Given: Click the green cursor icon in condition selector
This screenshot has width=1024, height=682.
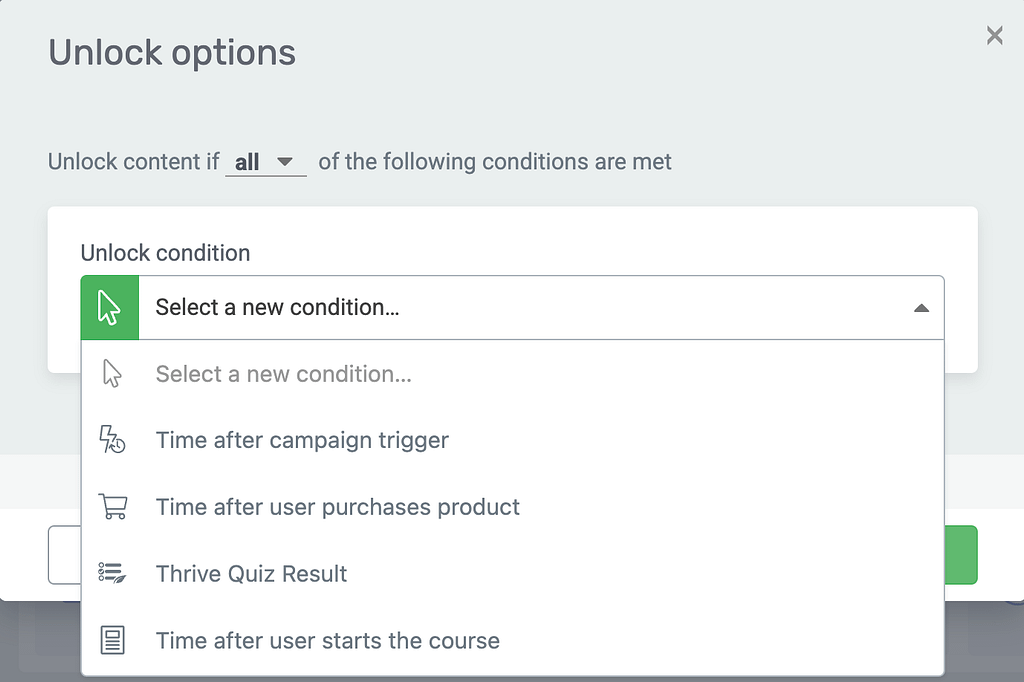Looking at the screenshot, I should [110, 308].
